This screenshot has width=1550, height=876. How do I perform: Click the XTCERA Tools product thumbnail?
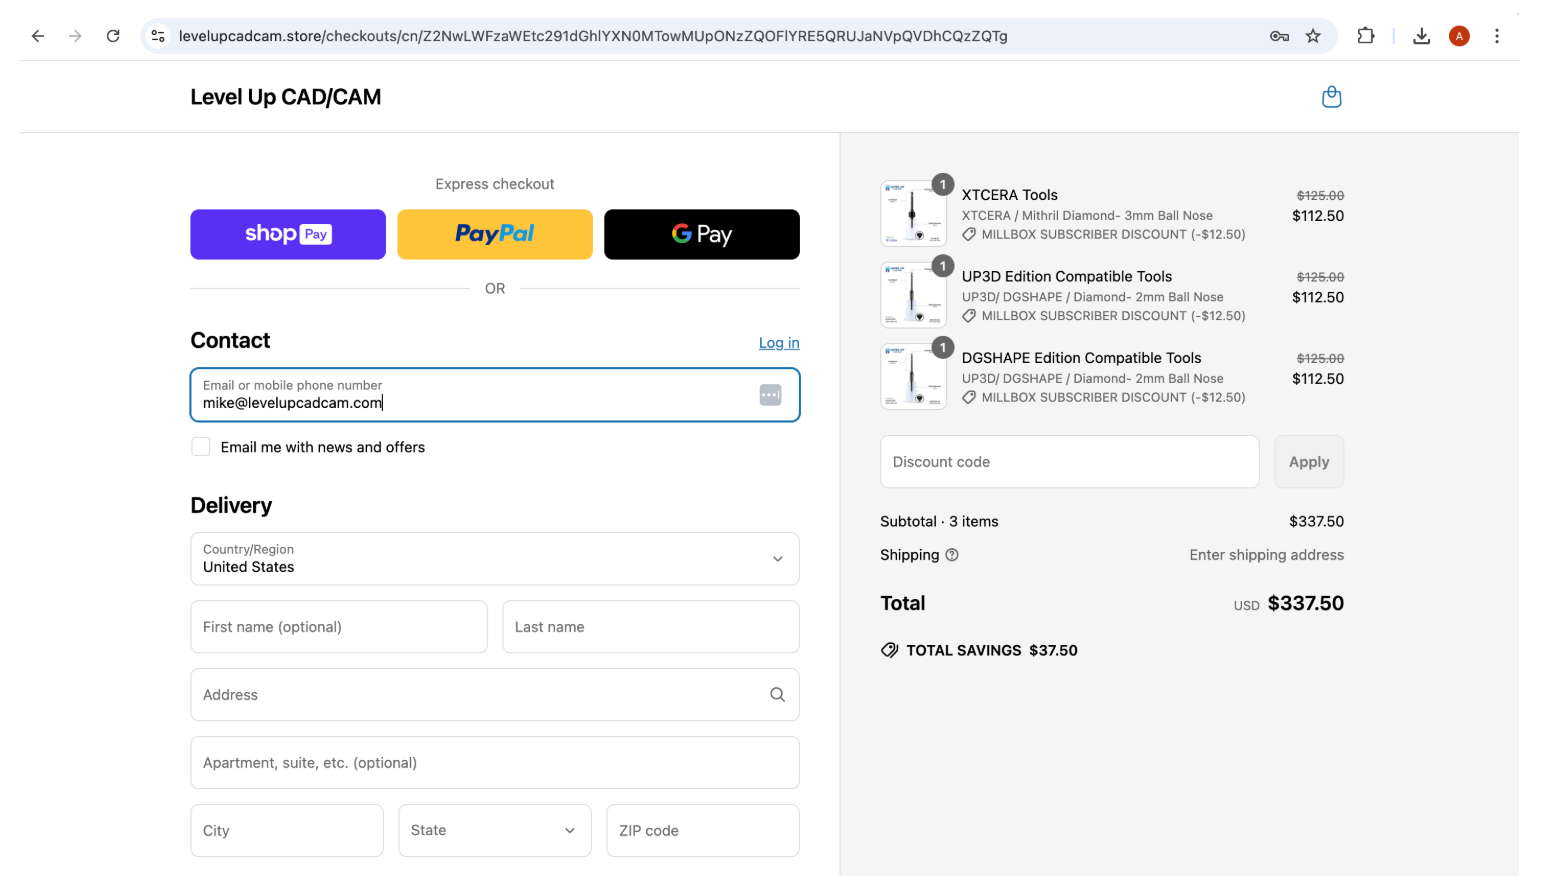[x=913, y=213]
